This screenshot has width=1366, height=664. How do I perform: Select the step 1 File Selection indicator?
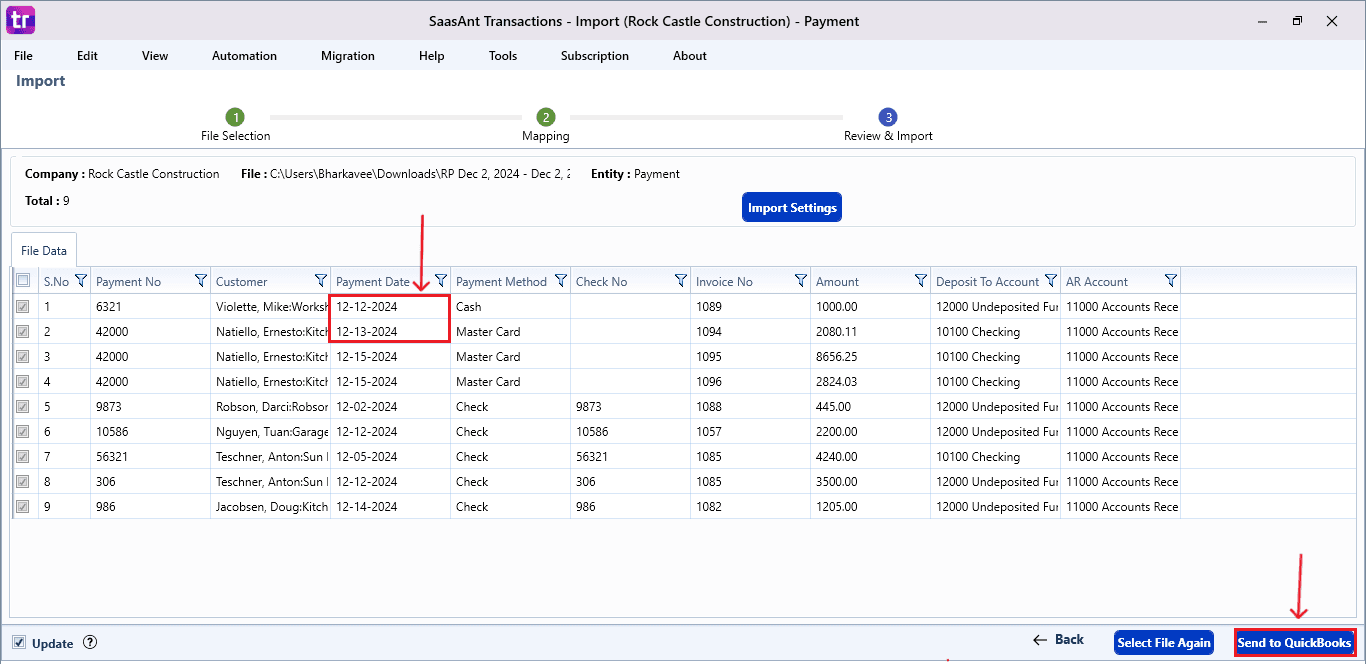(235, 117)
